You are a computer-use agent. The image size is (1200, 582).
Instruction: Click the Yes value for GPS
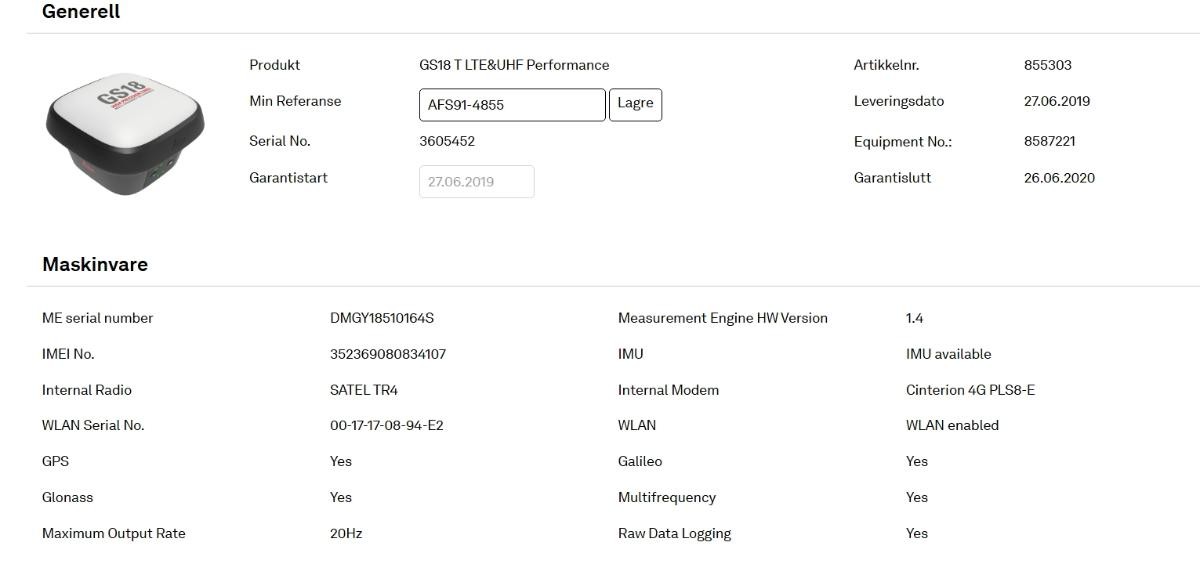click(341, 461)
